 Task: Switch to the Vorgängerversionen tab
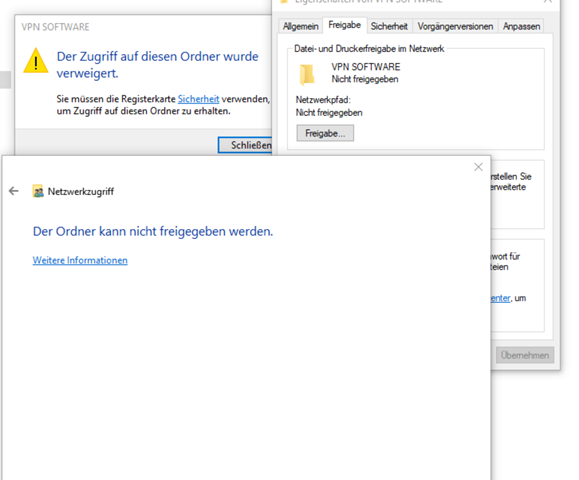click(455, 26)
